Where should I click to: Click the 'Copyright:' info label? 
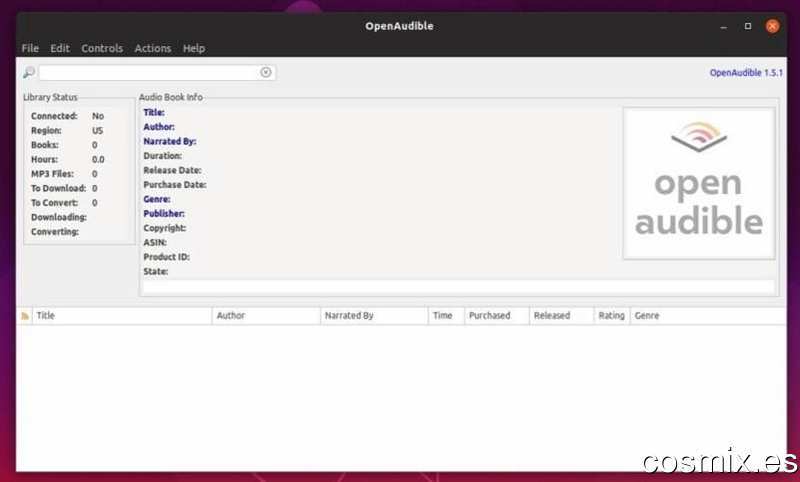[x=164, y=228]
